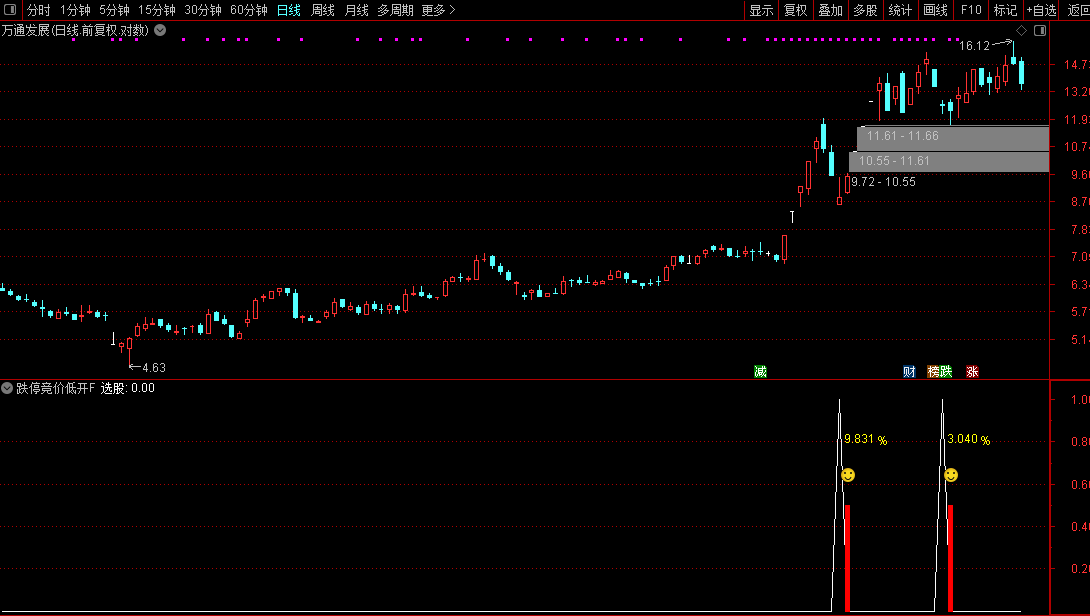
Task: Switch to 分时 intraday chart
Action: point(39,10)
